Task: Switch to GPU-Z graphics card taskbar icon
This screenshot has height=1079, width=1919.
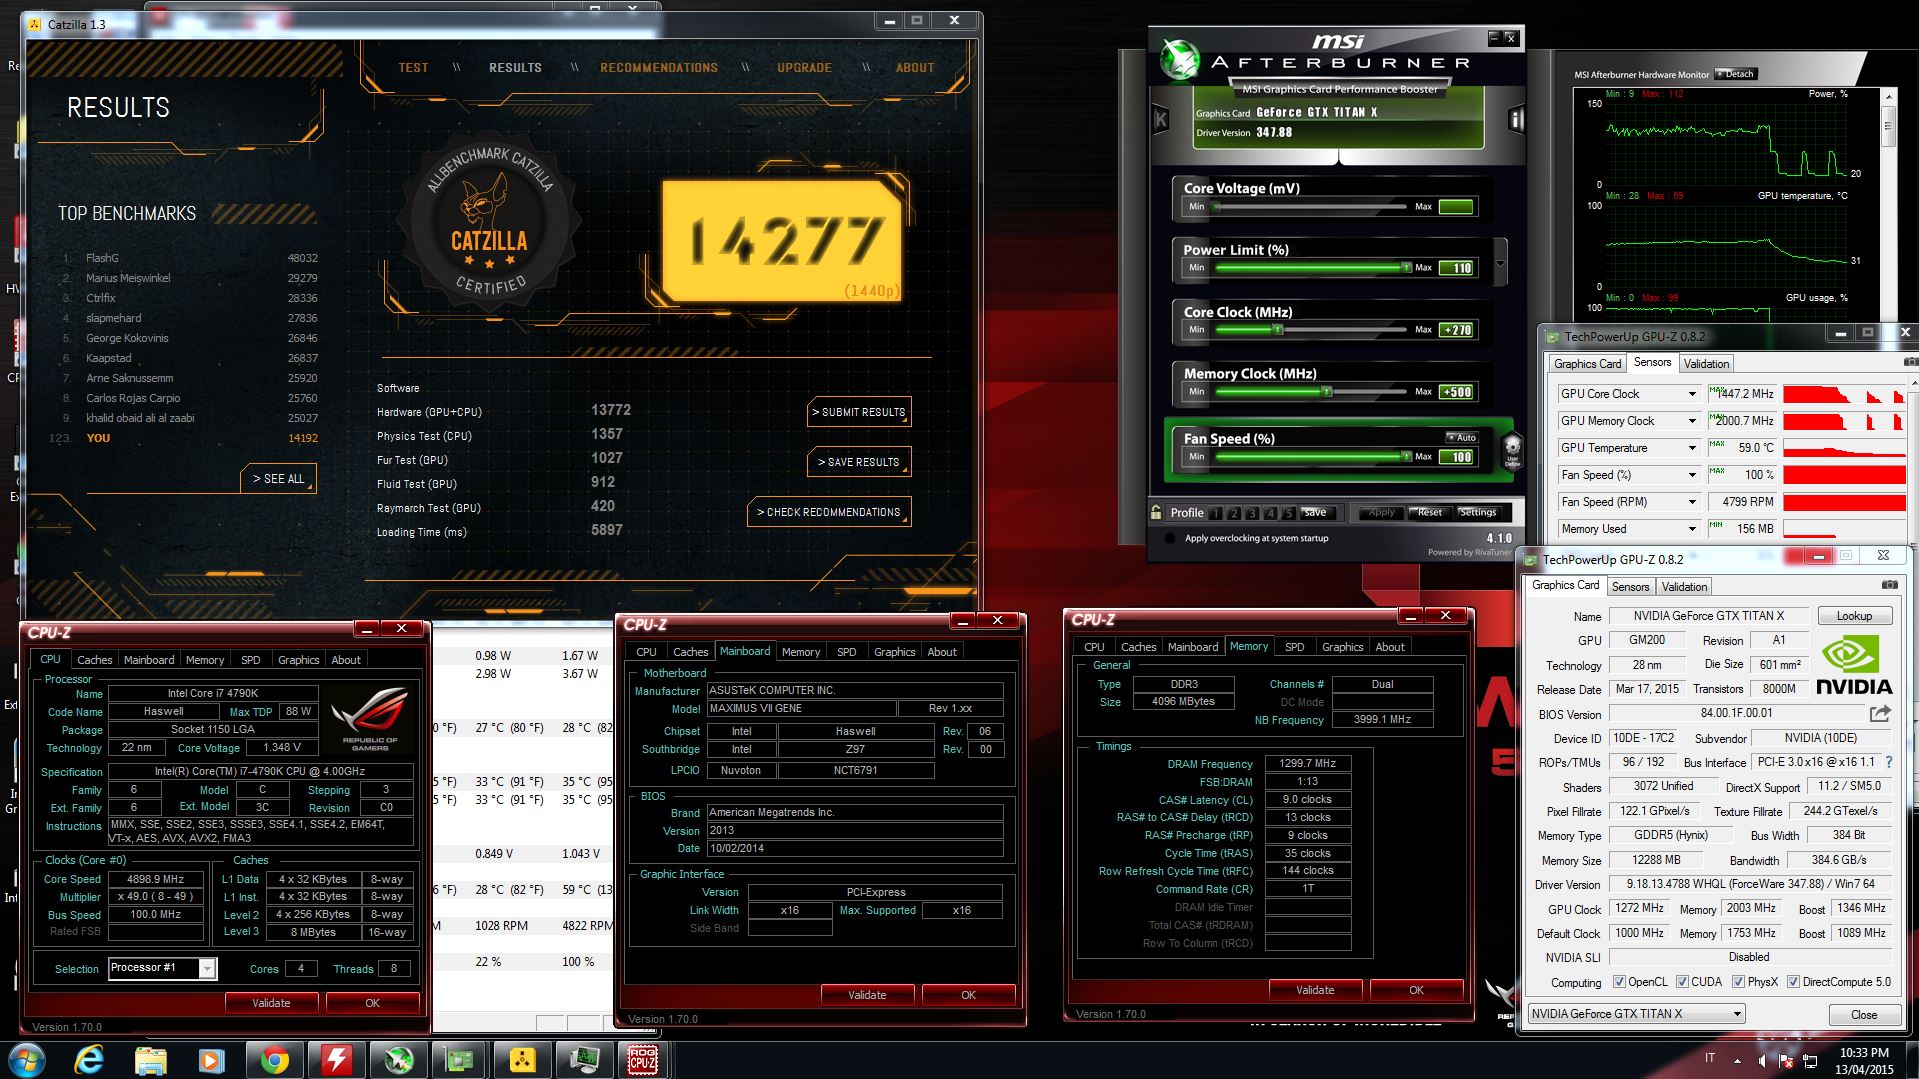Action: point(460,1059)
